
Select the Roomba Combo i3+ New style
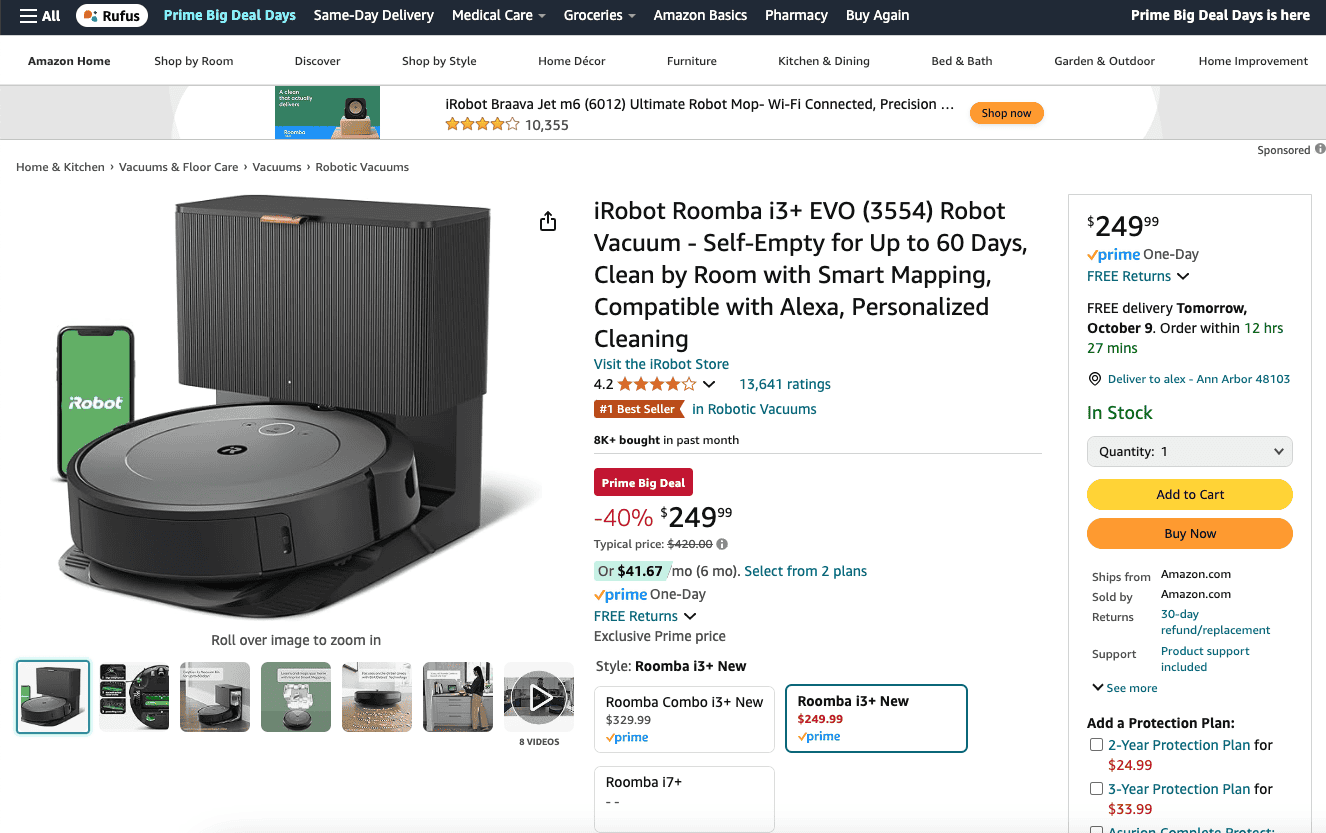[684, 719]
